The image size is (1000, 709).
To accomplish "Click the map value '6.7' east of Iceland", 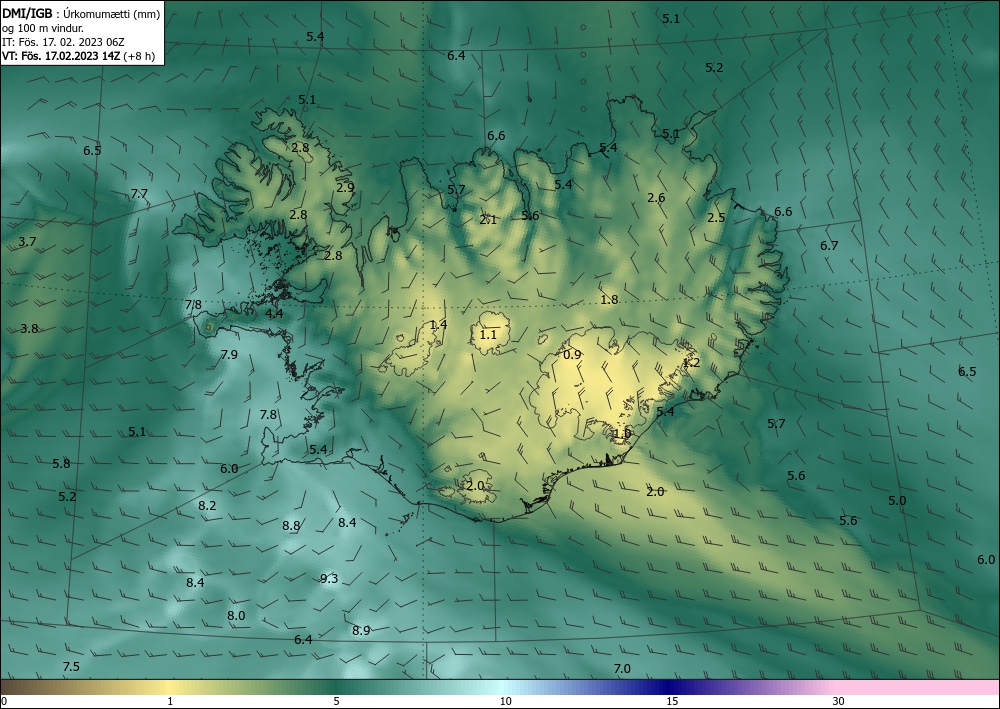I will [829, 245].
